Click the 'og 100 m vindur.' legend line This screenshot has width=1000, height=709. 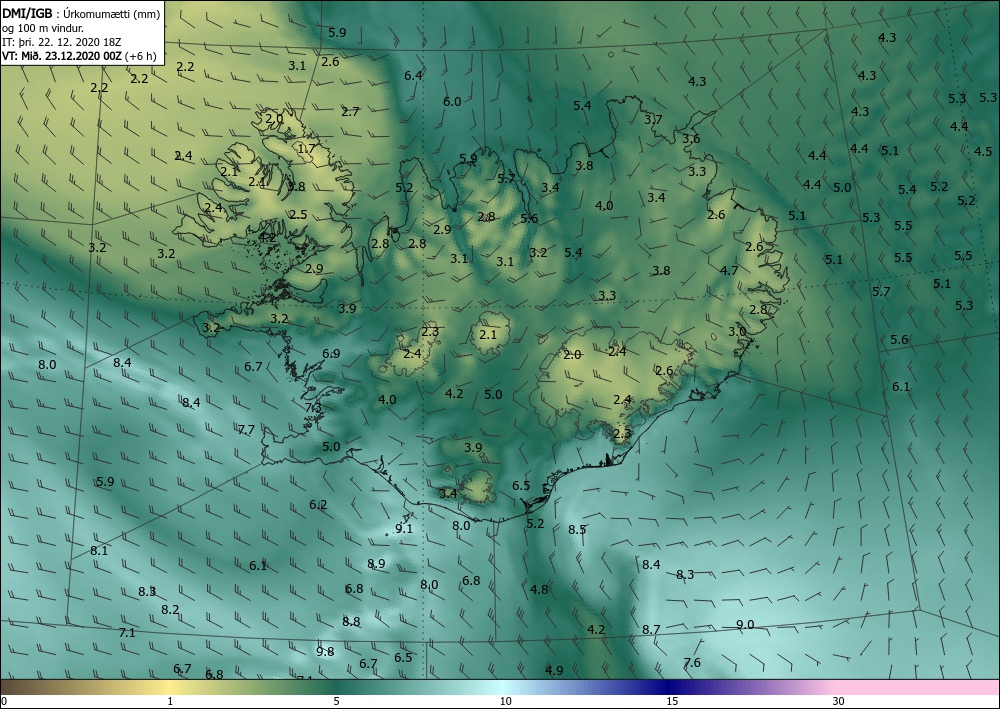pyautogui.click(x=43, y=28)
